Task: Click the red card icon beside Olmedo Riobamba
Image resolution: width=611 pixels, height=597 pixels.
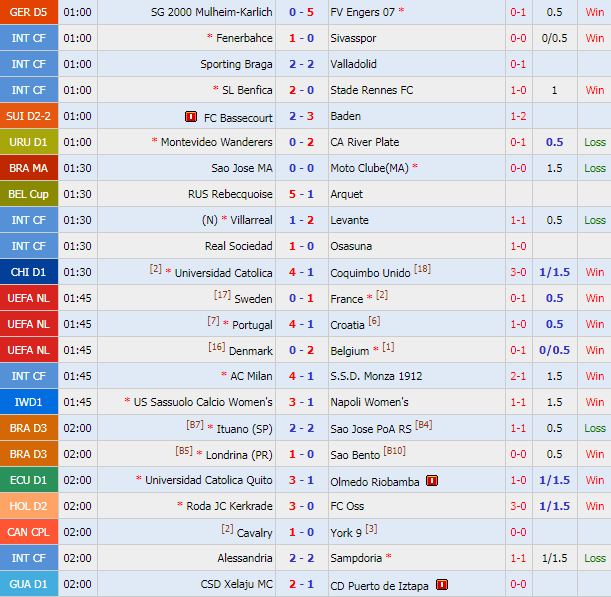Action: click(x=432, y=480)
